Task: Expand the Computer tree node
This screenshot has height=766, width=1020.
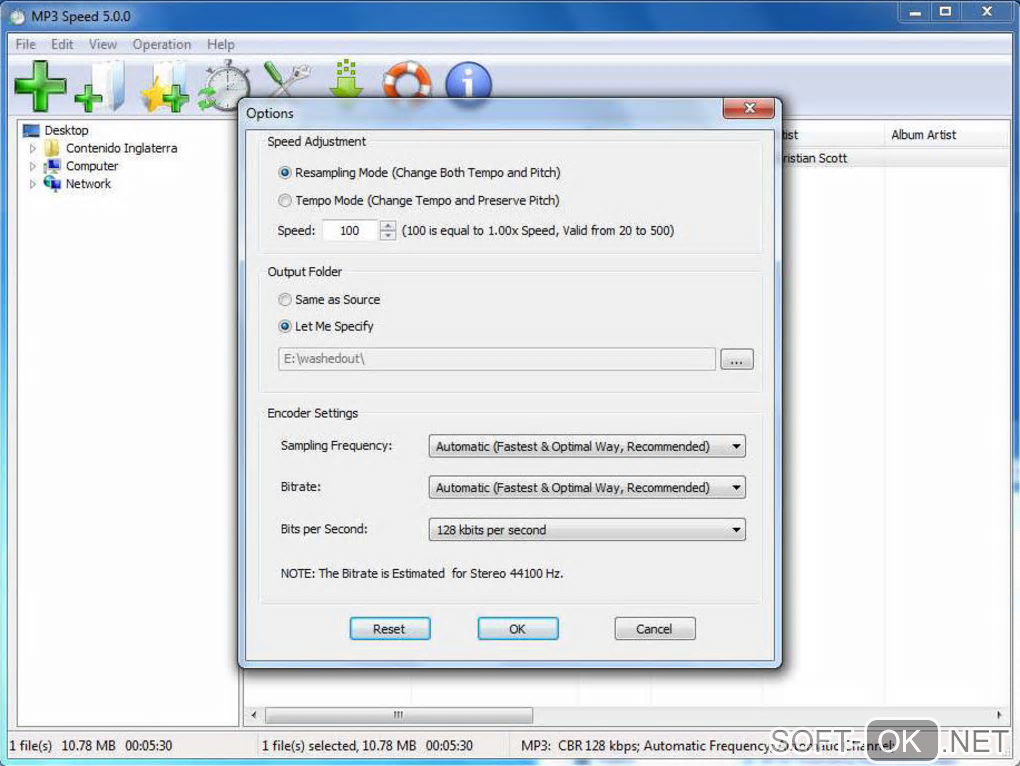Action: (33, 166)
